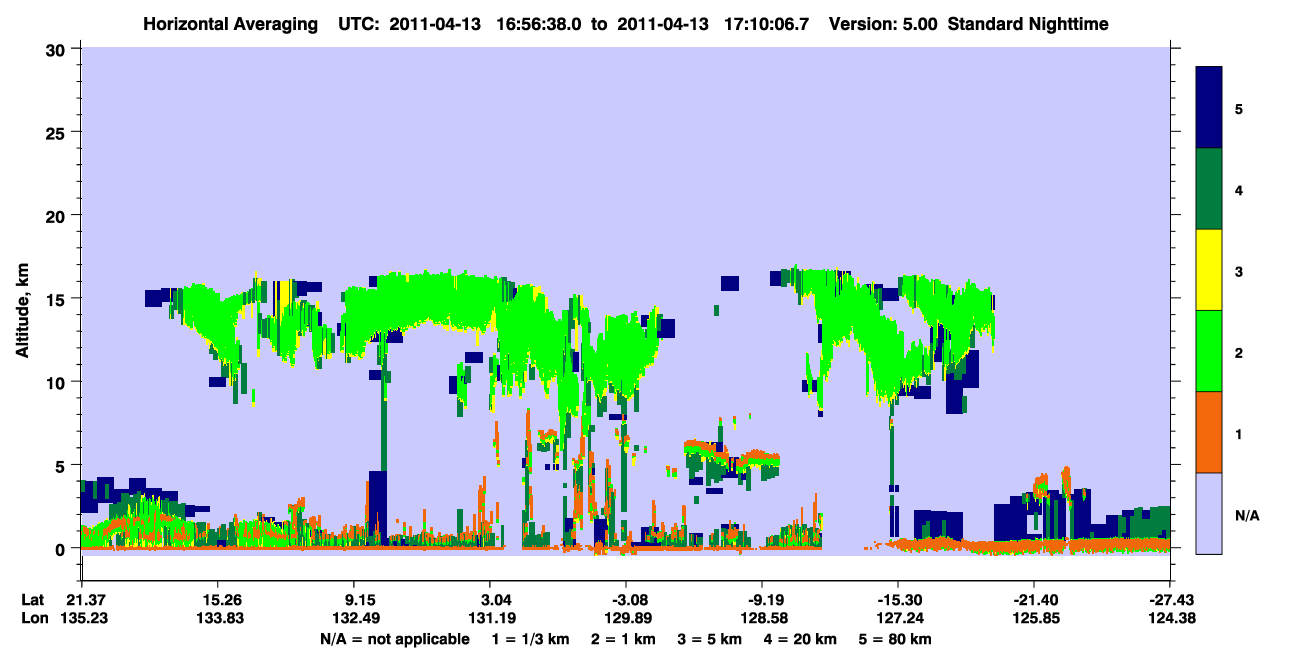1300x667 pixels.
Task: Click the 15 altitude tick label
Action: (x=58, y=299)
